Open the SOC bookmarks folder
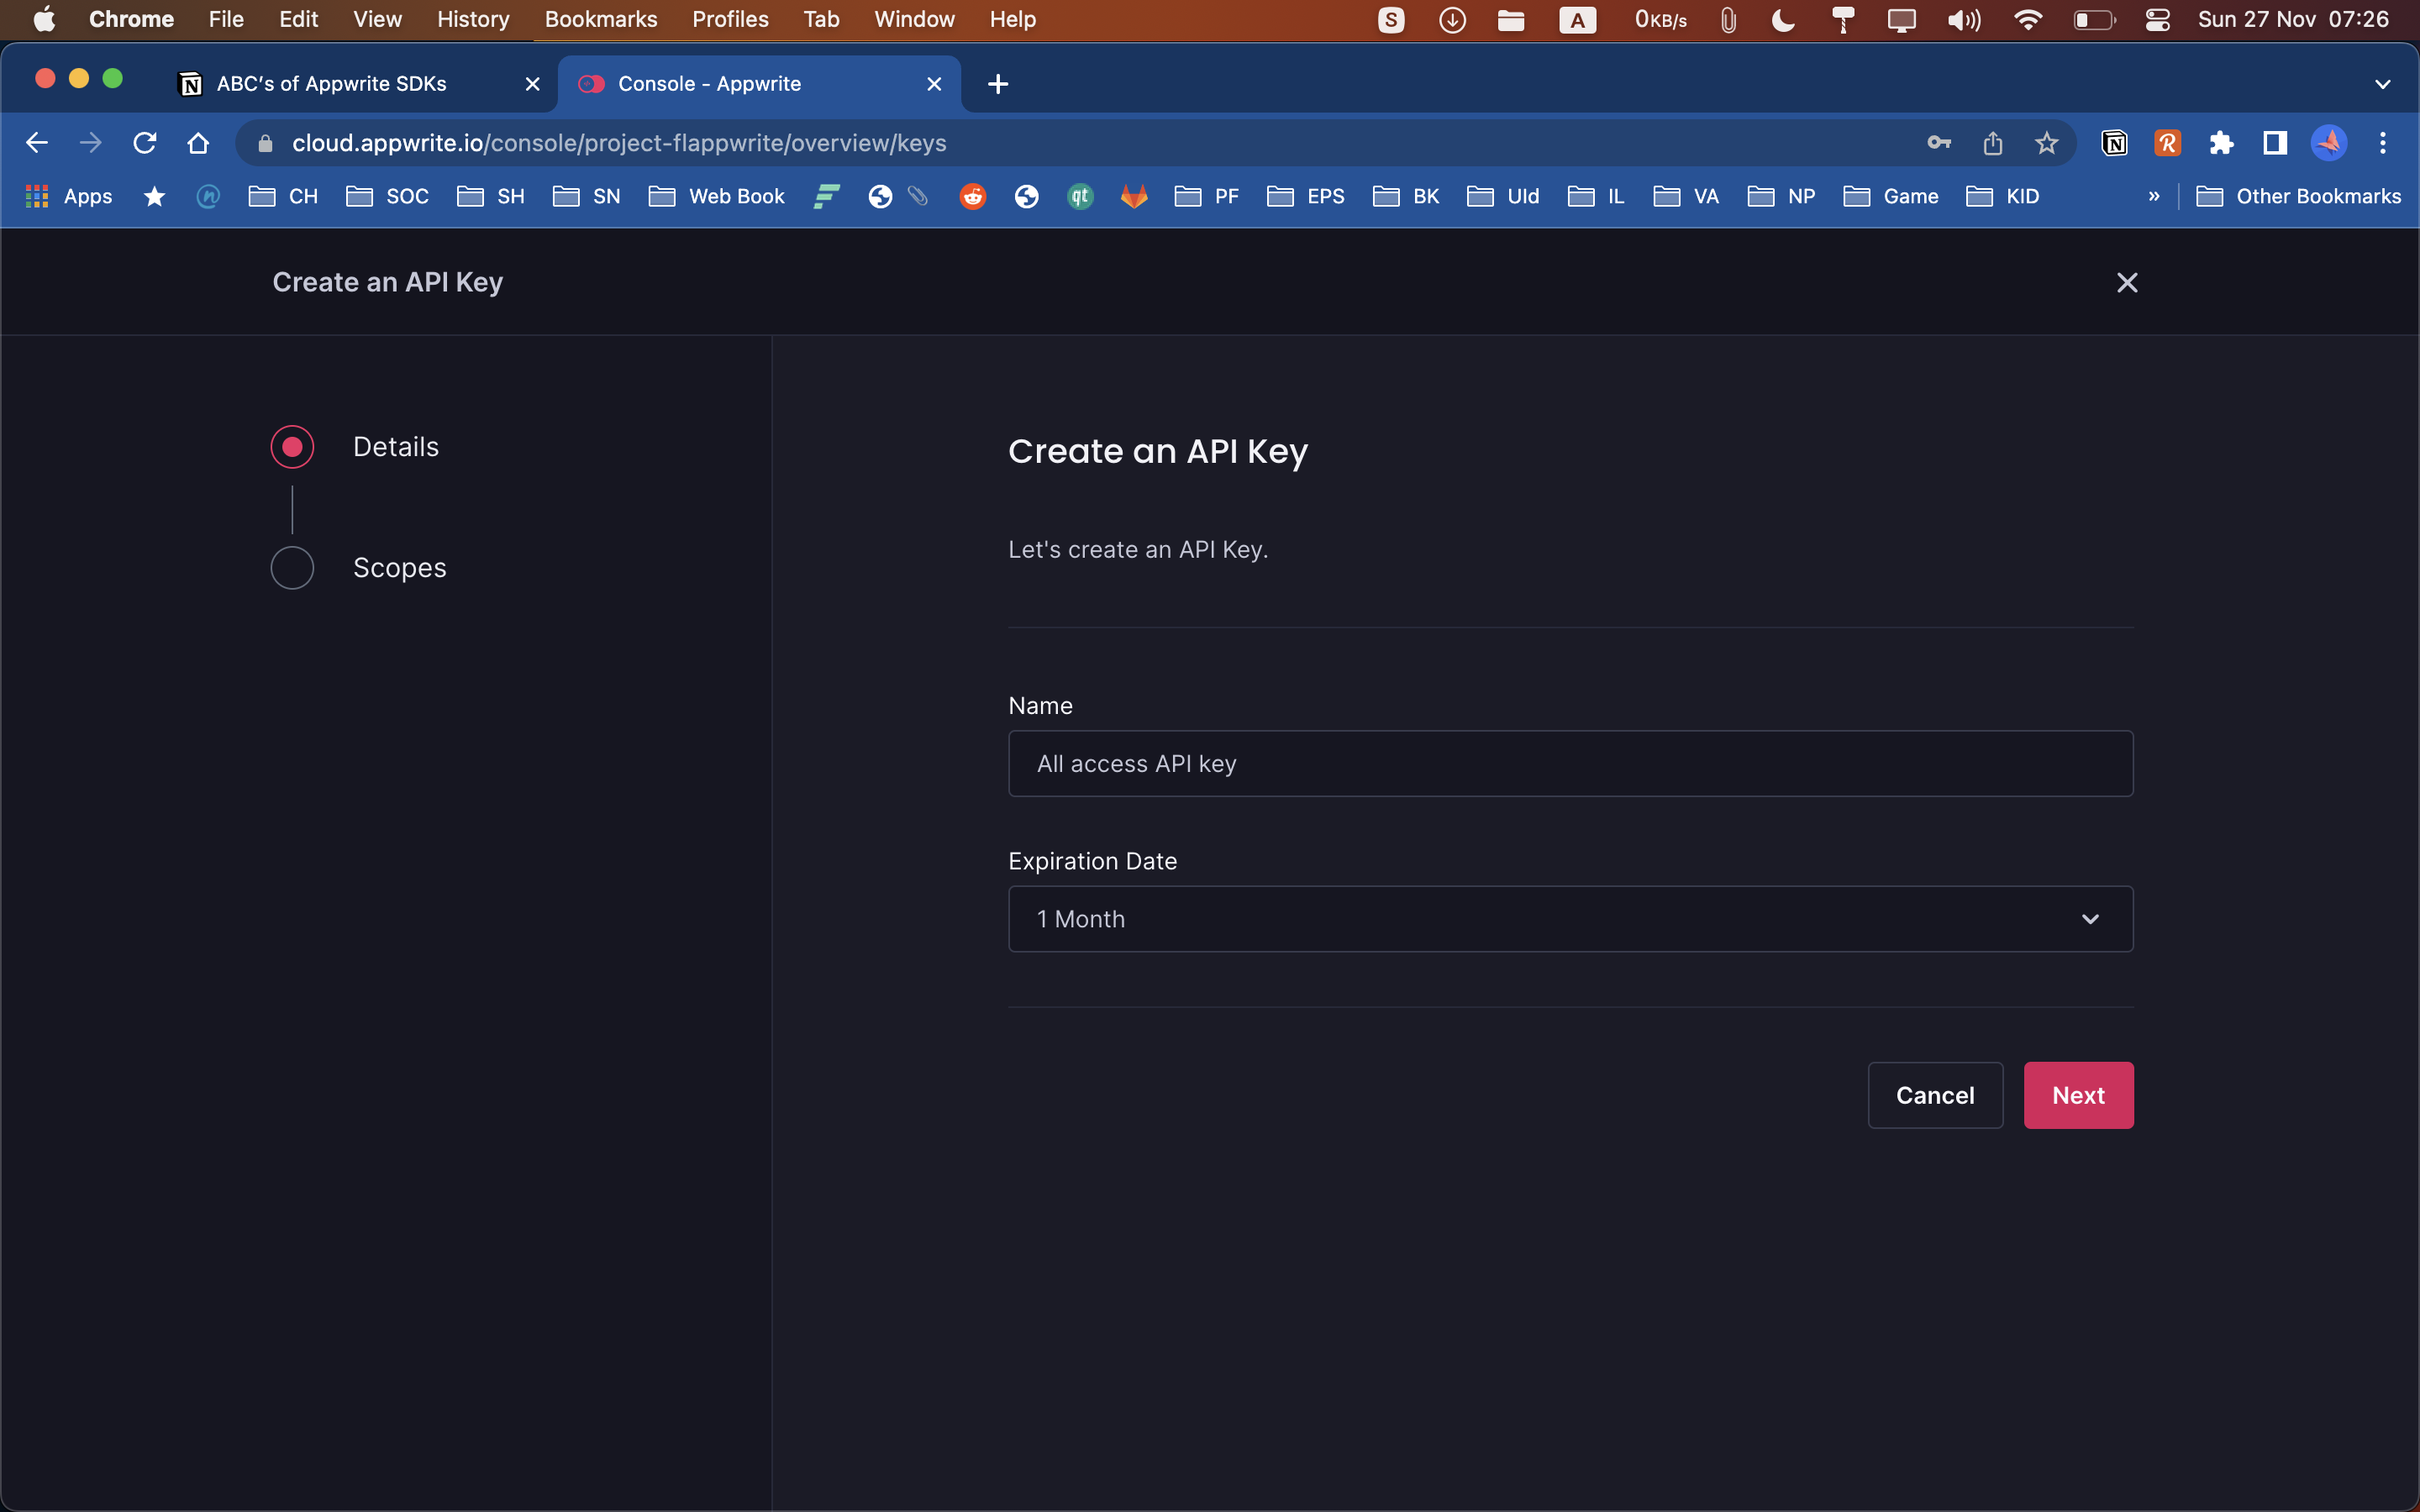This screenshot has width=2420, height=1512. tap(387, 196)
